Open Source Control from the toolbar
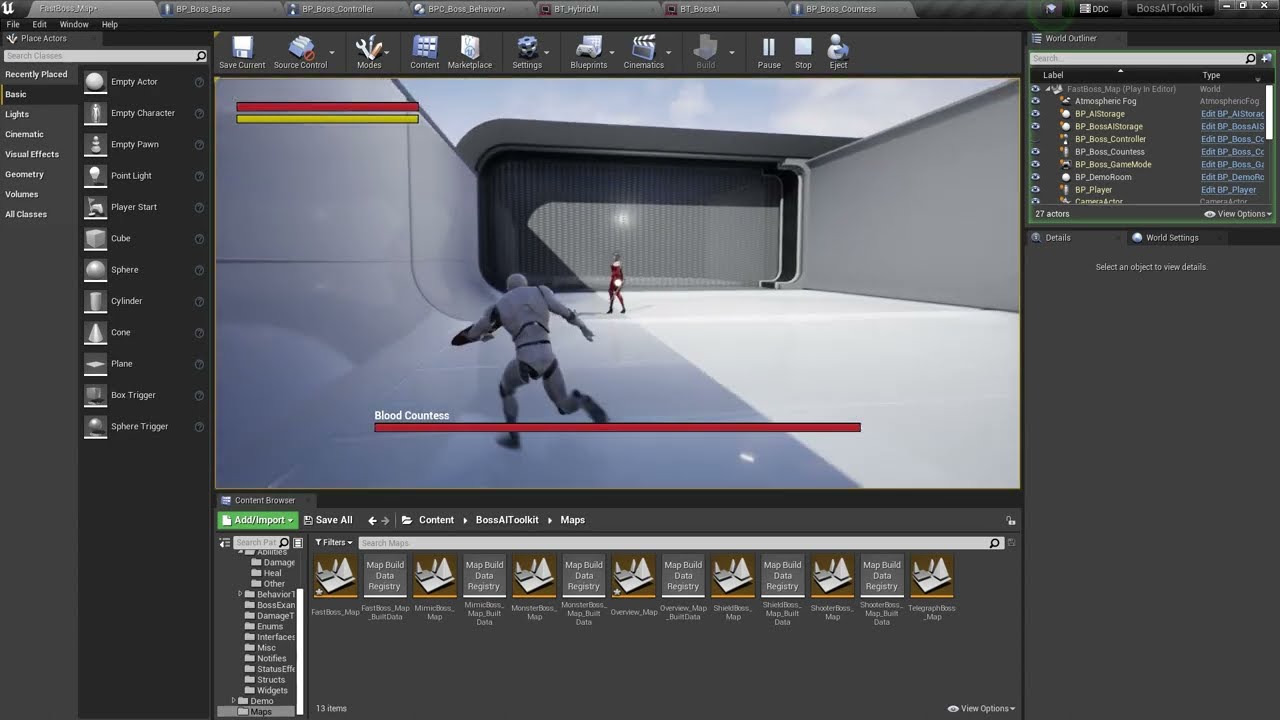 pos(300,52)
